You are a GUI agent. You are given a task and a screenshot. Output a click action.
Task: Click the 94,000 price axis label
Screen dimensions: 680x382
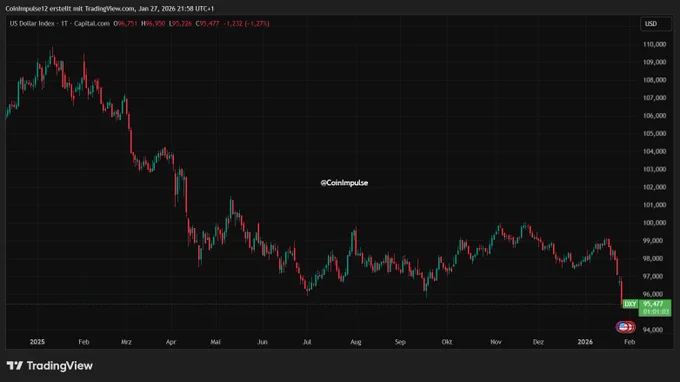point(653,330)
